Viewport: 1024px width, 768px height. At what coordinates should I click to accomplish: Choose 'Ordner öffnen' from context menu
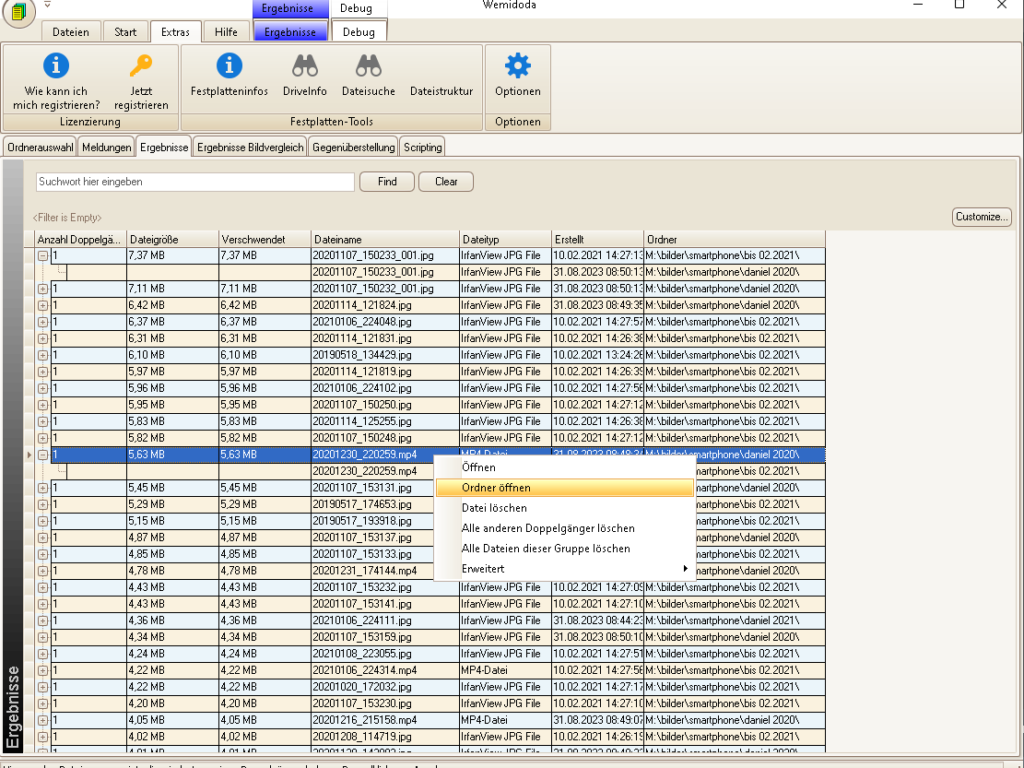point(496,488)
